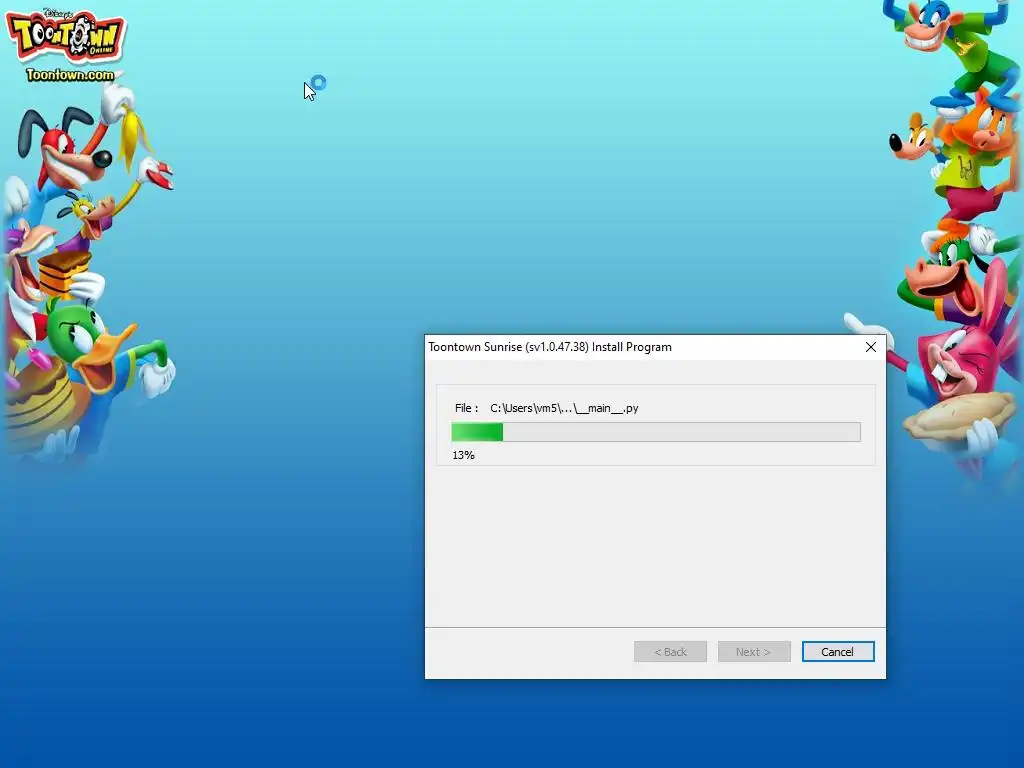Click the file path C:\Users\vm5\...\__main__.py
1024x768 pixels.
click(564, 408)
